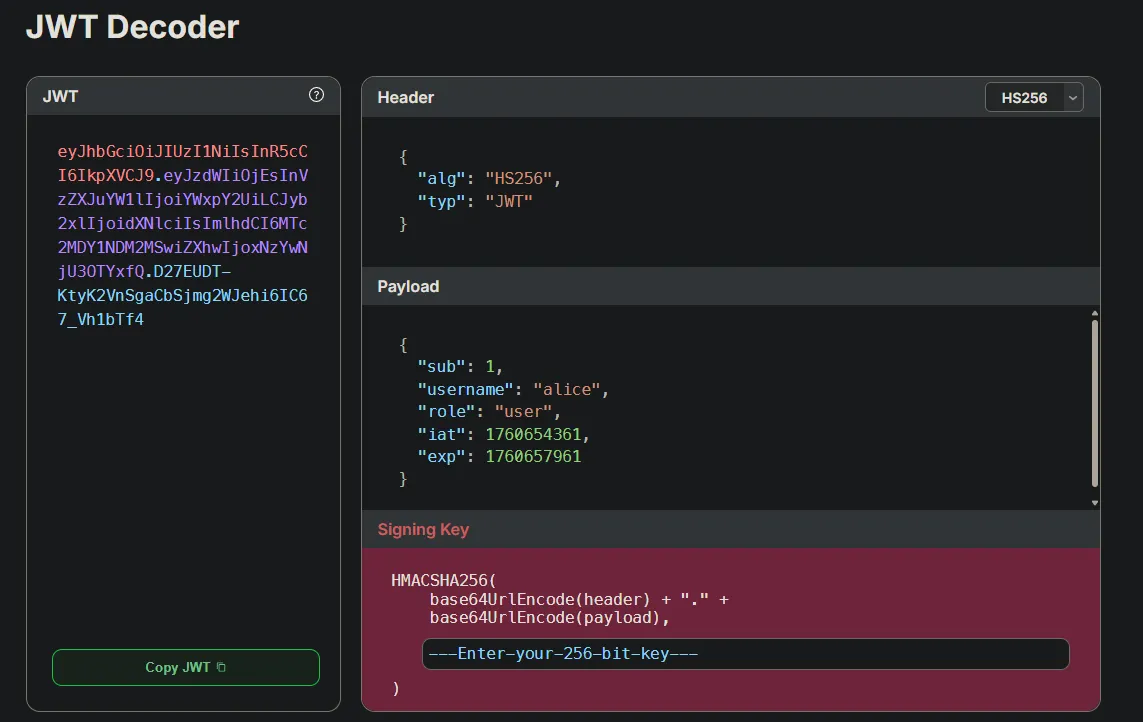Click the dropdown chevron next to HS256
The image size is (1143, 722).
point(1072,97)
